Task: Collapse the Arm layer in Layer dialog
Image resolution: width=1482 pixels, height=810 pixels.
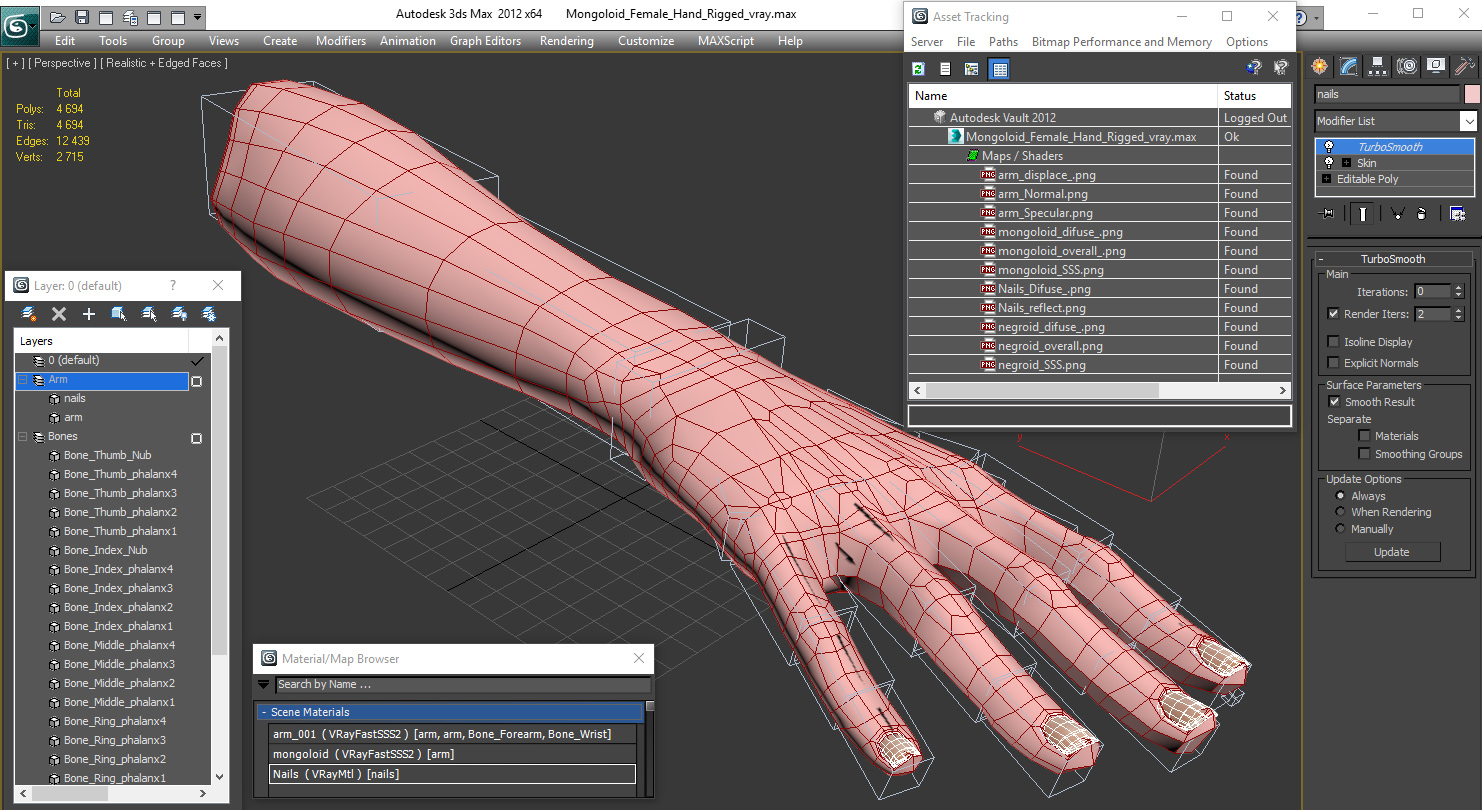Action: click(22, 380)
